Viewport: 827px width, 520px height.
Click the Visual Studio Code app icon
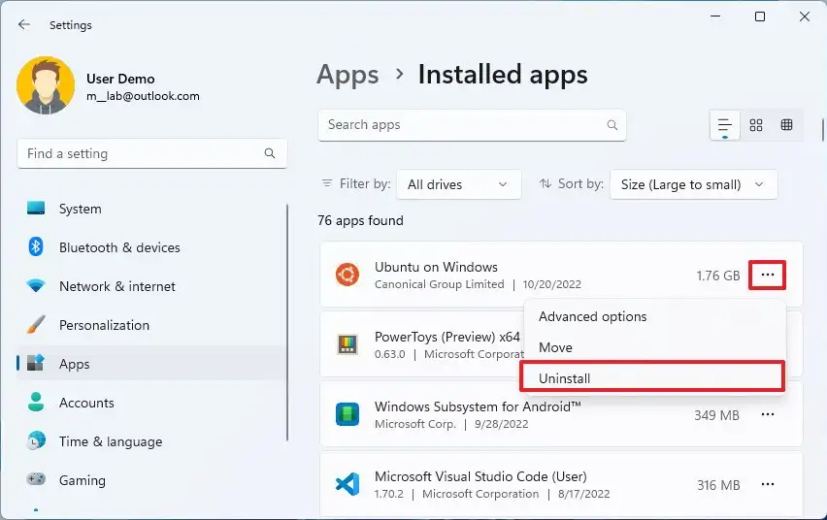tap(347, 485)
